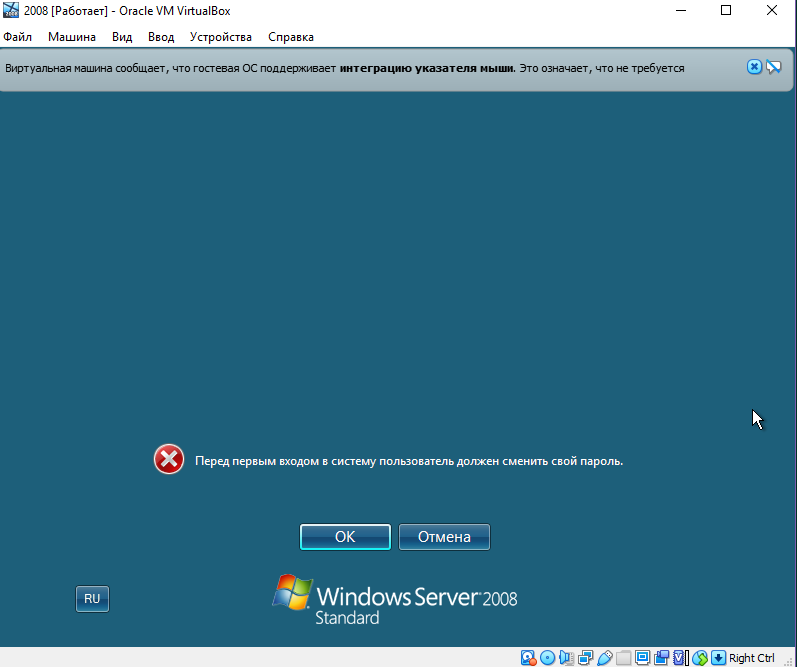Click the Right Ctrl host key label
The height and width of the screenshot is (667, 797).
[752, 658]
